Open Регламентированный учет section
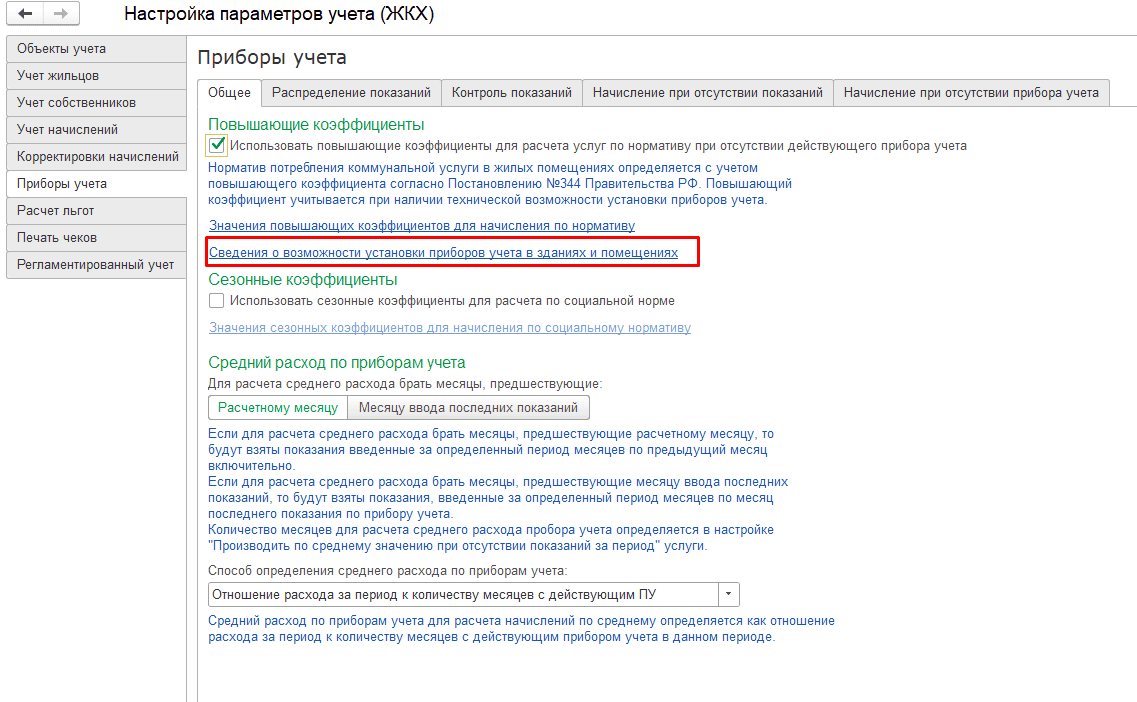Image resolution: width=1137 pixels, height=702 pixels. pos(96,265)
